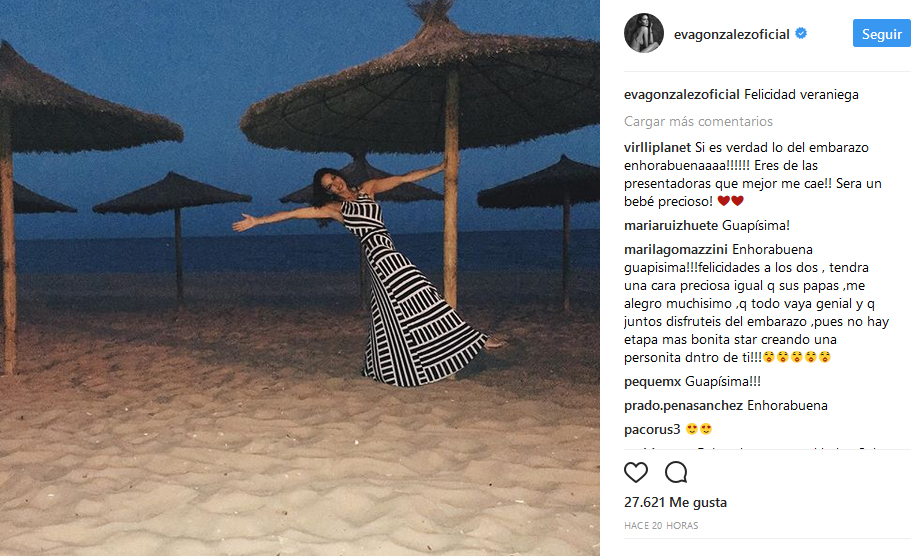Visit virlliplanet commenter profile
Screen dimensions: 917x556
click(657, 147)
